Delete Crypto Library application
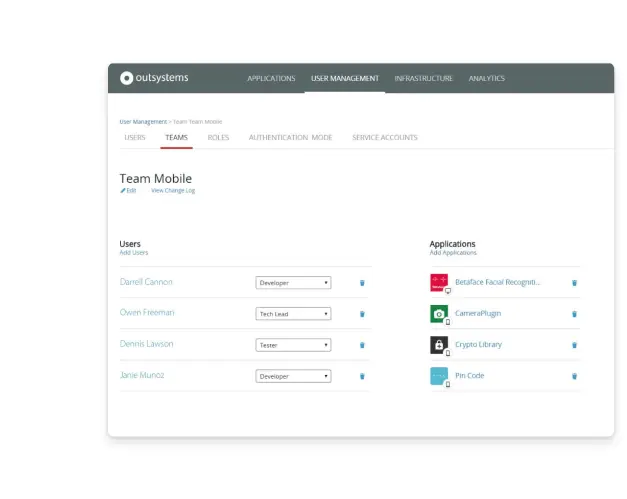The height and width of the screenshot is (499, 627). point(574,345)
